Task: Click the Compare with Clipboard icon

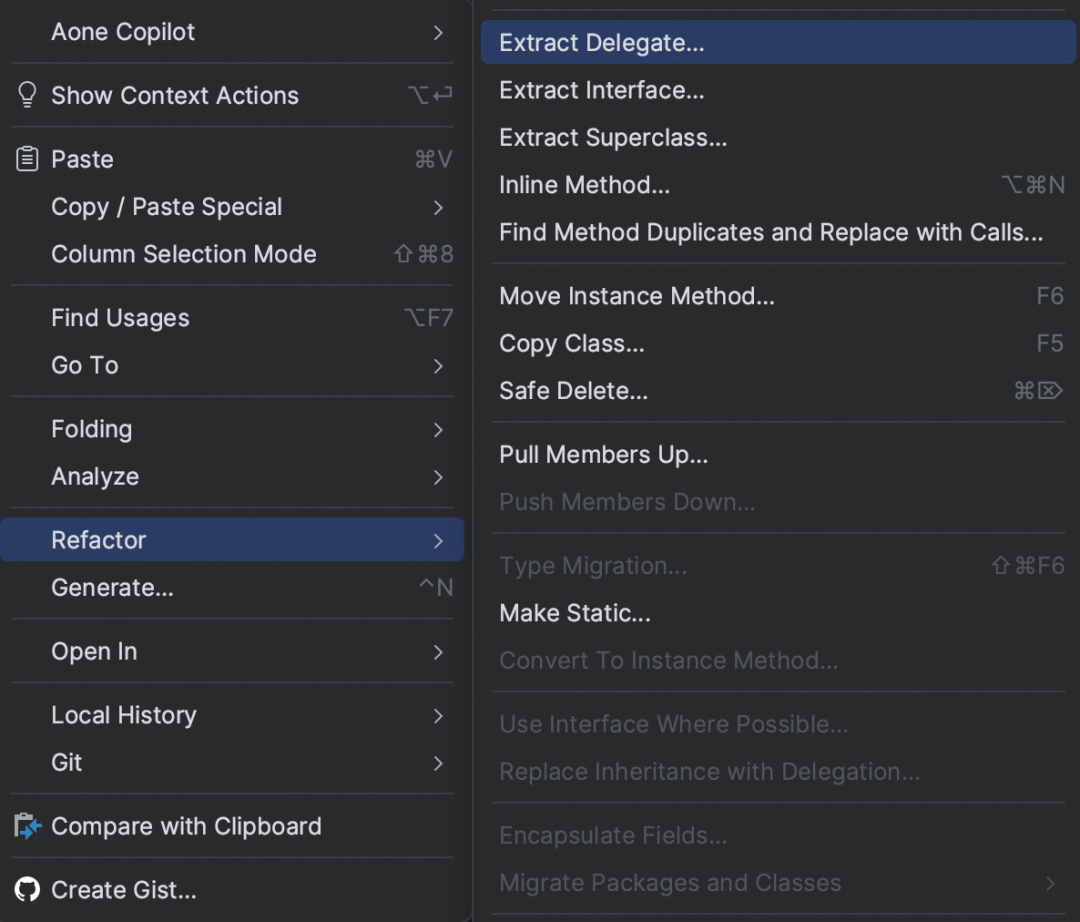Action: [x=28, y=826]
